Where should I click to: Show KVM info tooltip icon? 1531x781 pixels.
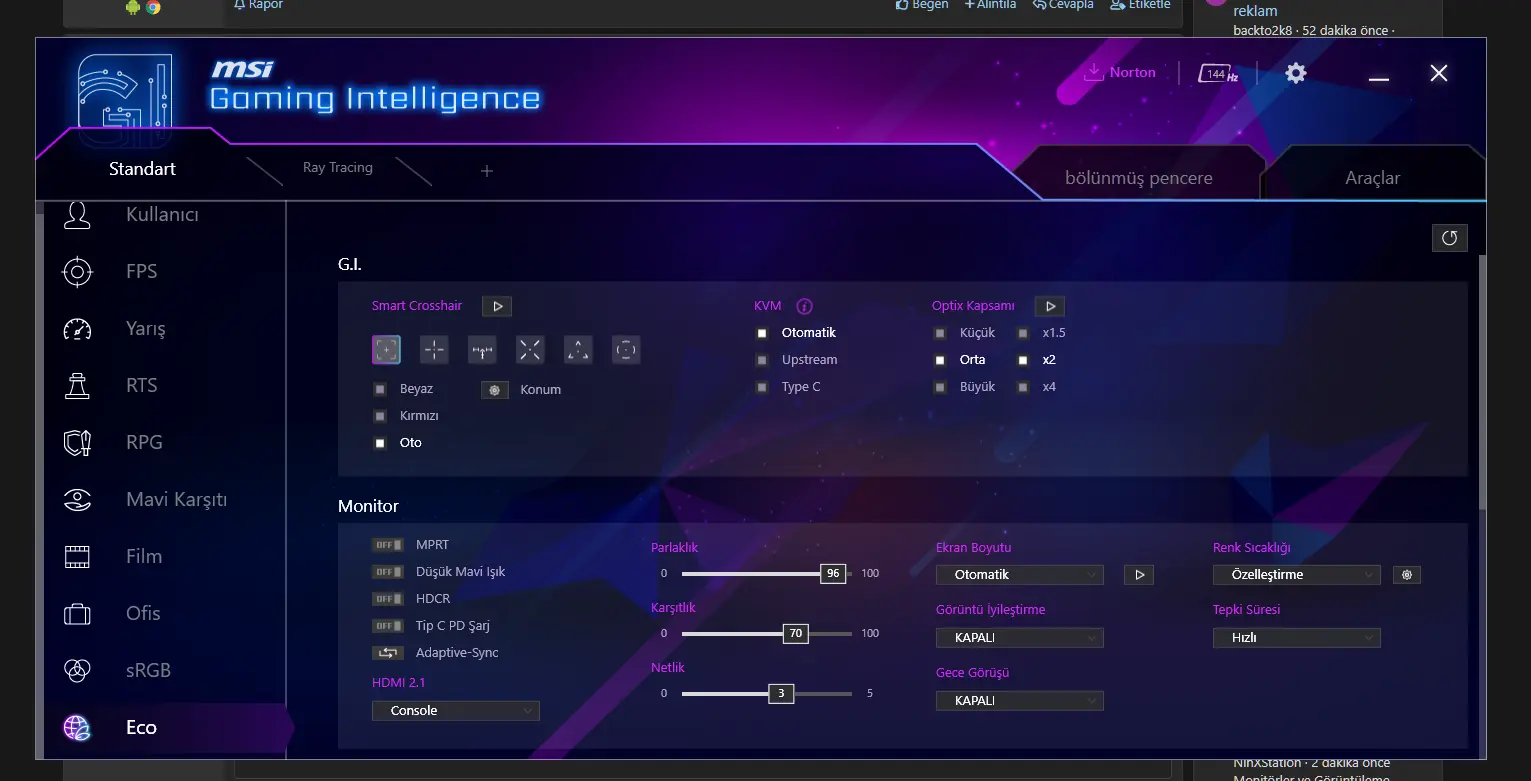(804, 306)
